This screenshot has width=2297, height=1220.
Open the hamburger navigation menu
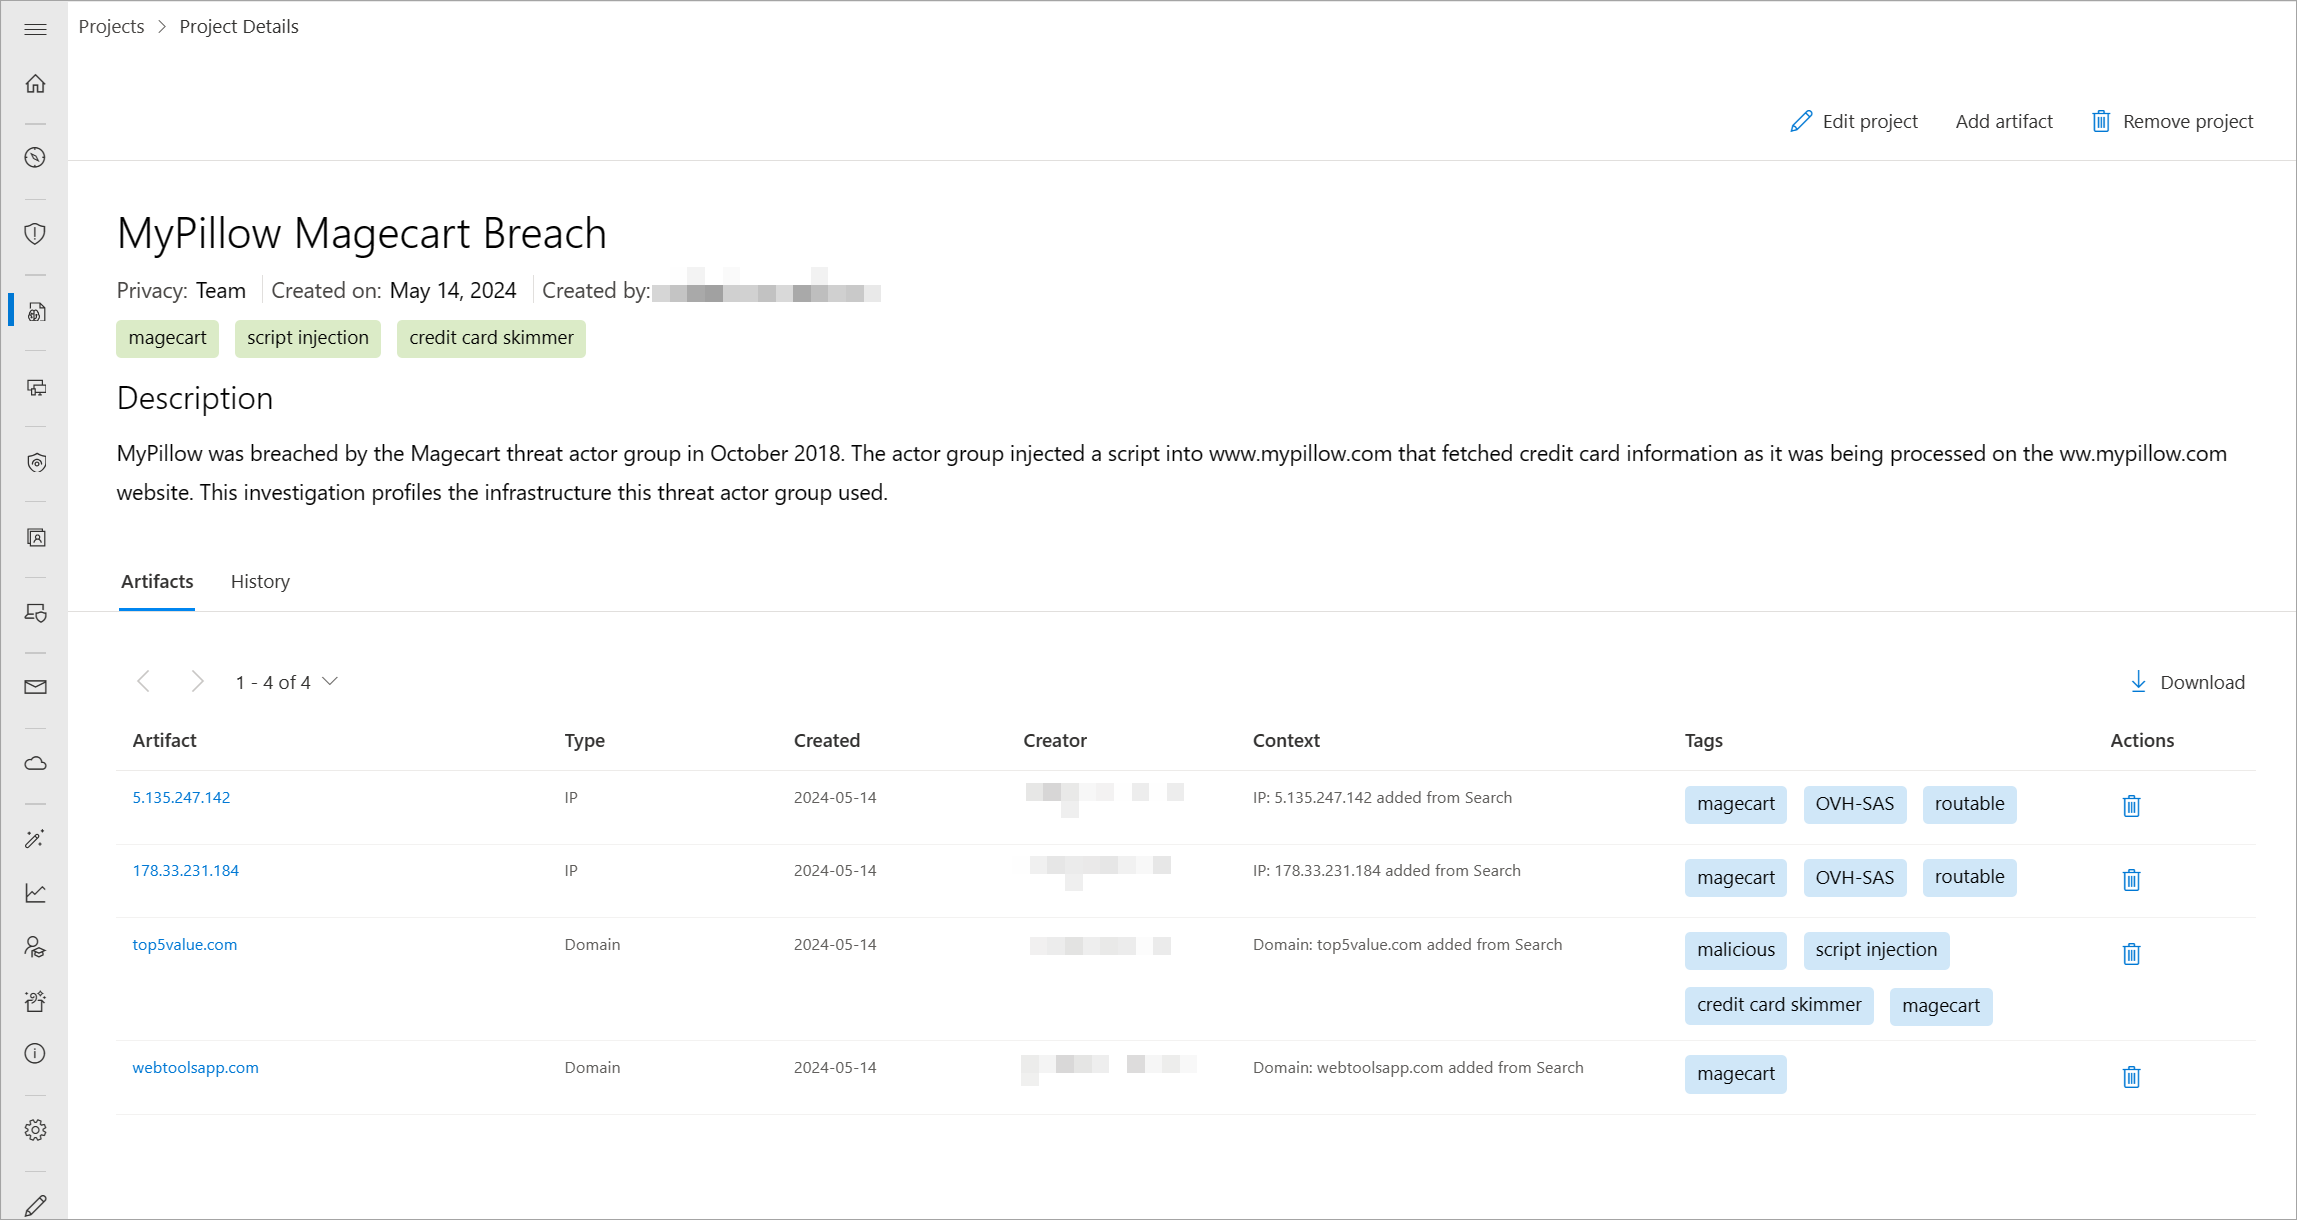(35, 29)
